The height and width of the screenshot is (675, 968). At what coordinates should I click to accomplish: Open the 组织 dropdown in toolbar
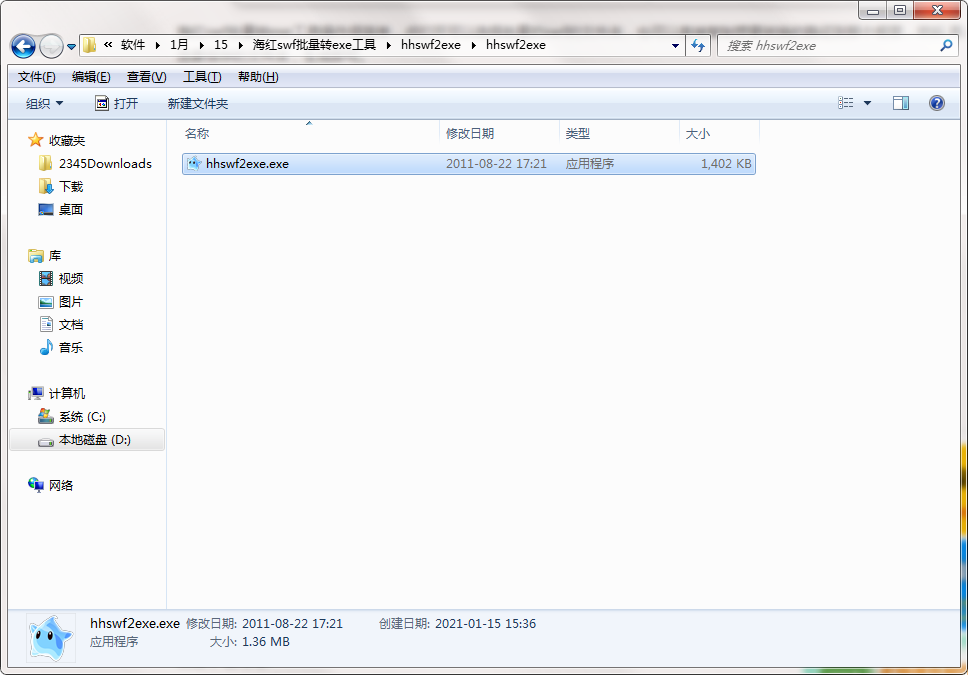coord(44,103)
